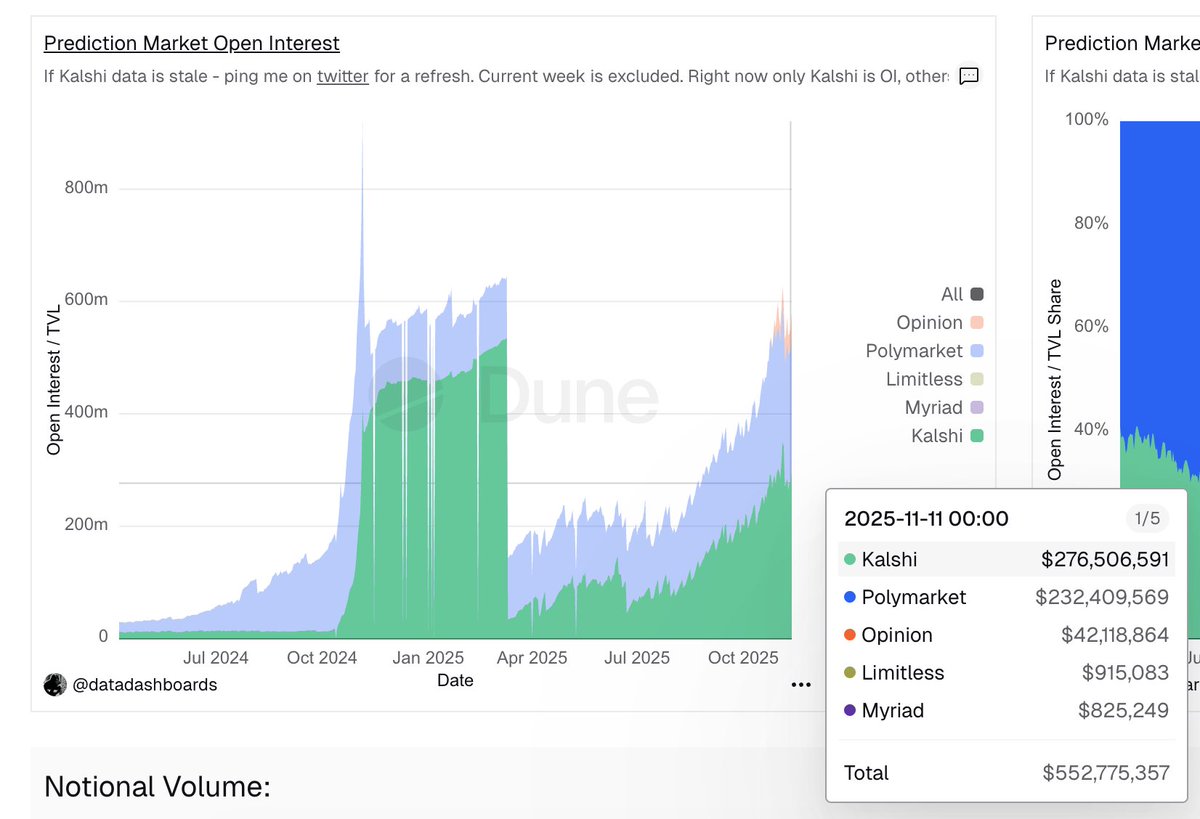Image resolution: width=1200 pixels, height=819 pixels.
Task: Click the Polymarket value $232,409,569
Action: [x=1102, y=597]
